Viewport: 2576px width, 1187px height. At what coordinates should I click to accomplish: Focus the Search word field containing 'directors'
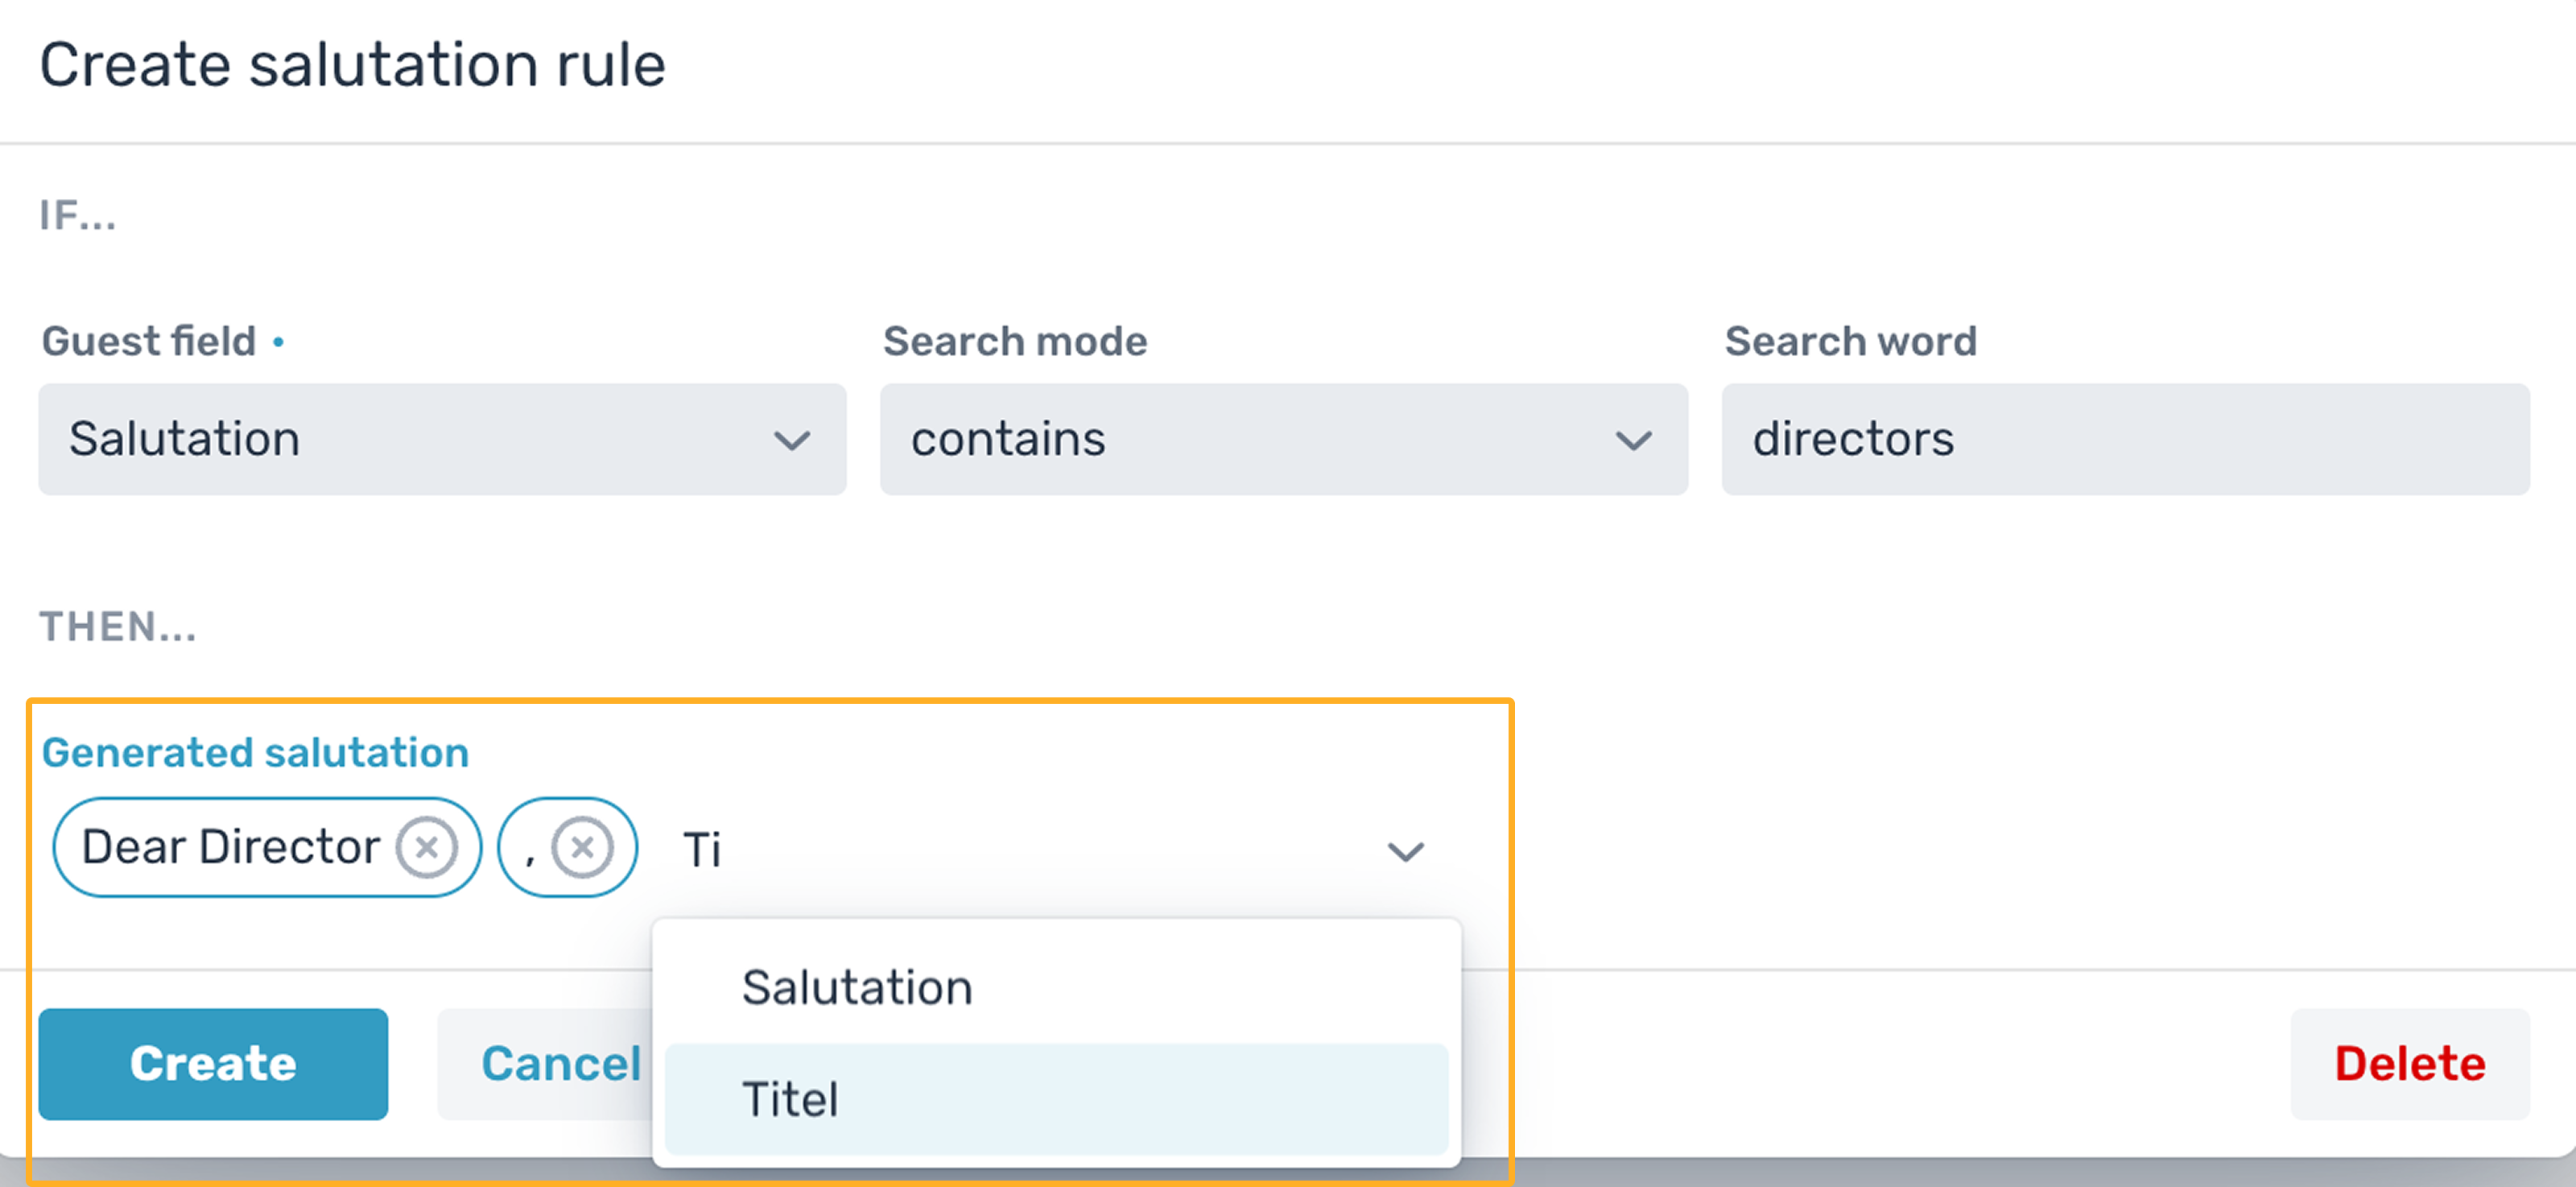(x=2126, y=439)
